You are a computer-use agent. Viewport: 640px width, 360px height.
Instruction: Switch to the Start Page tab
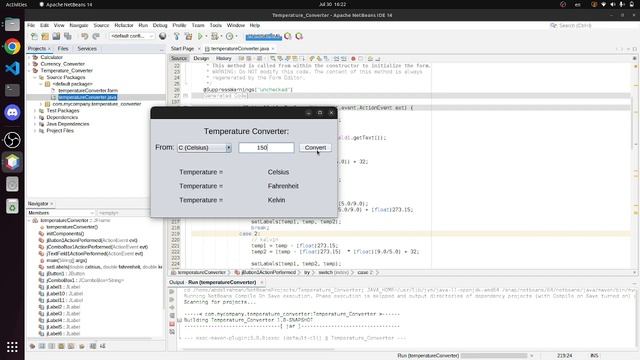coord(182,49)
